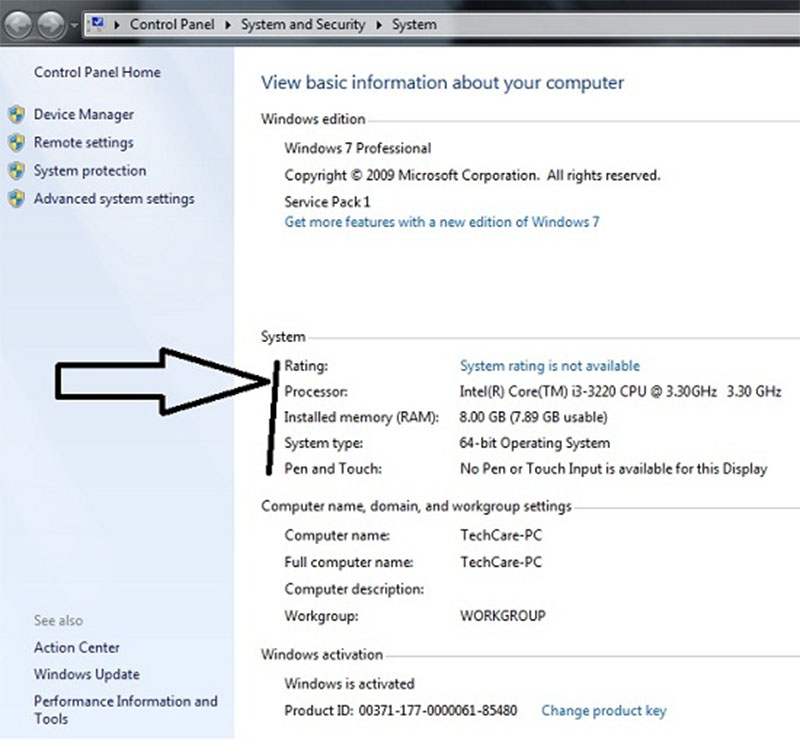This screenshot has height=740, width=800.
Task: Open Windows Update from See also
Action: (86, 675)
